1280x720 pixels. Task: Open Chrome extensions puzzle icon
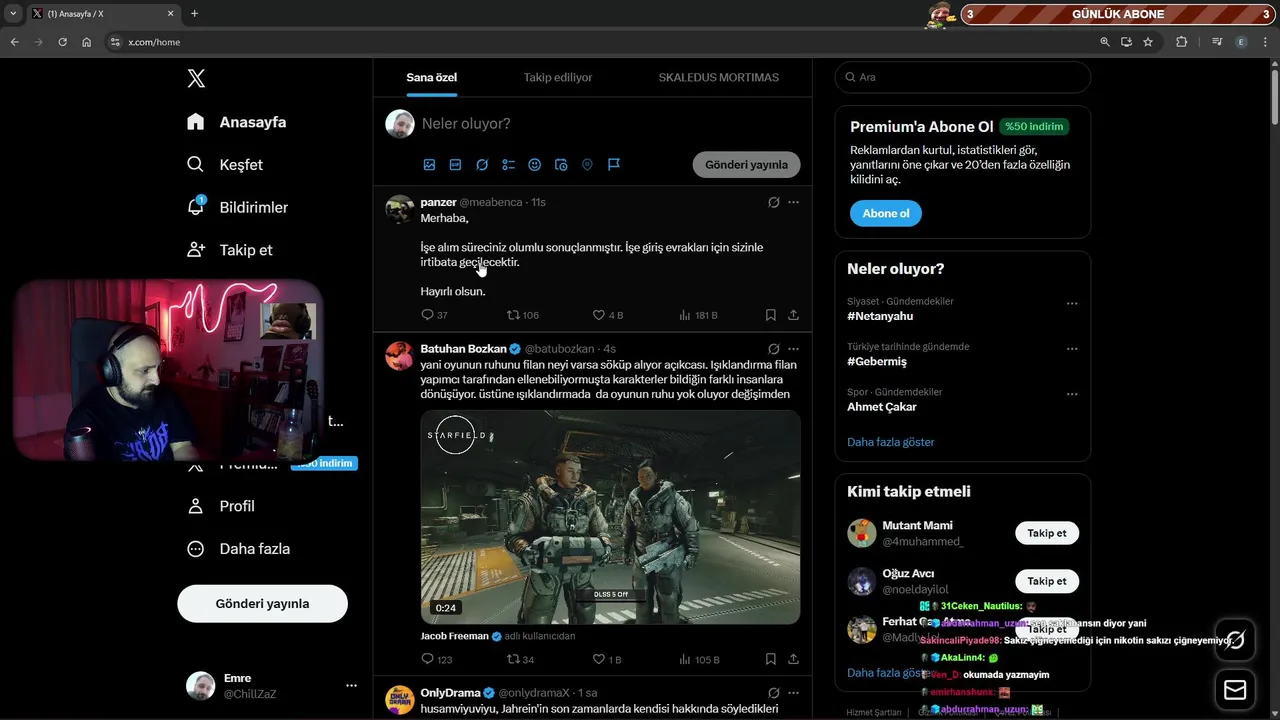pos(1181,42)
